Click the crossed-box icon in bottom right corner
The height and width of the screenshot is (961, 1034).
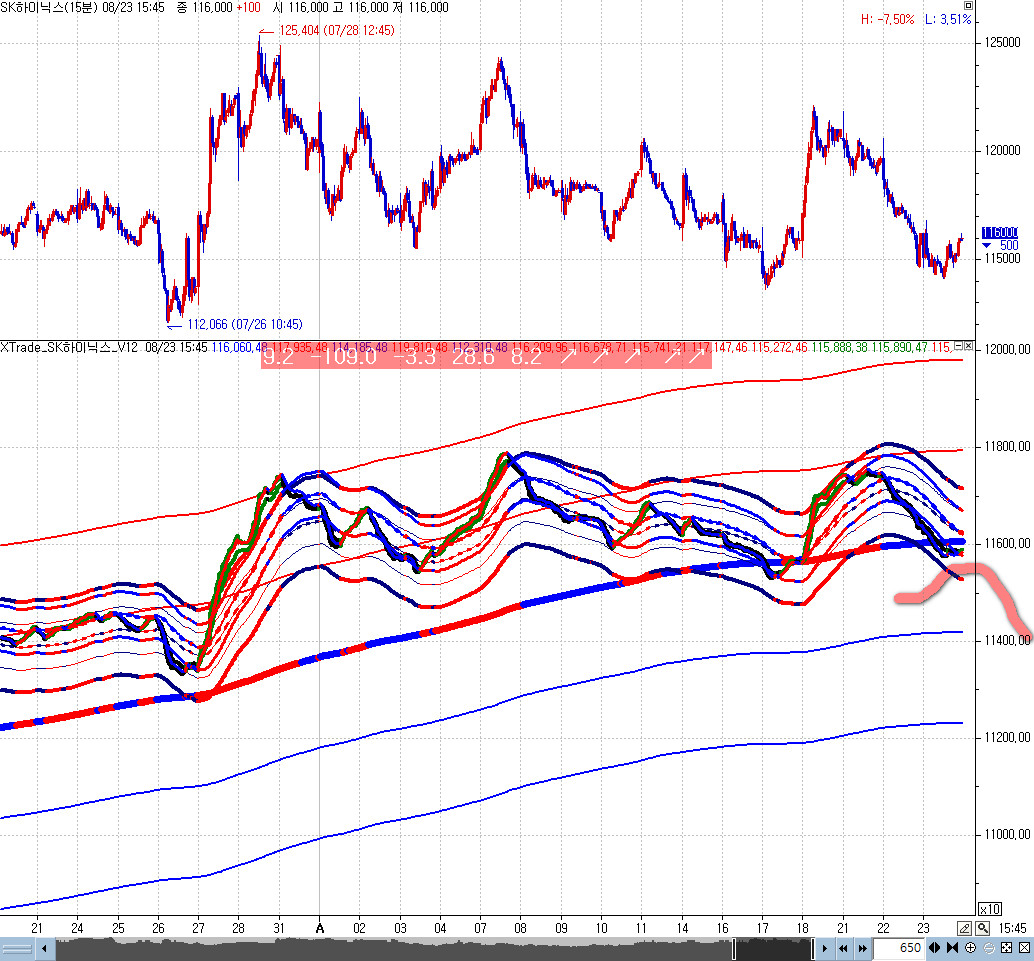coord(1024,948)
